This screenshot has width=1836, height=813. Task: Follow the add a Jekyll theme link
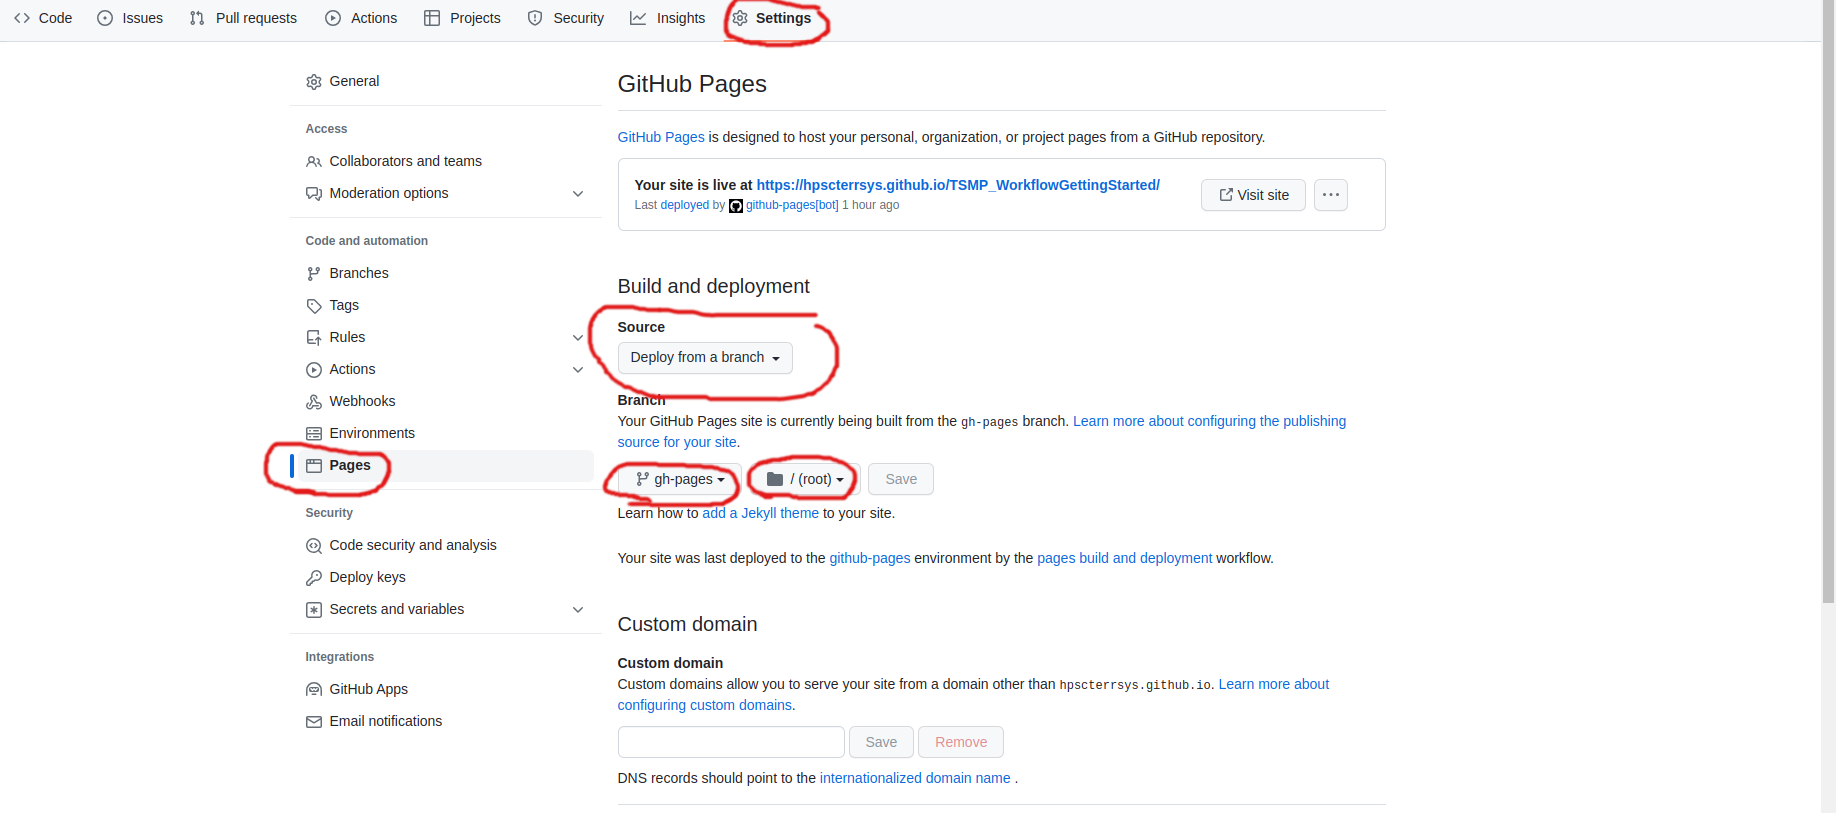(x=761, y=513)
